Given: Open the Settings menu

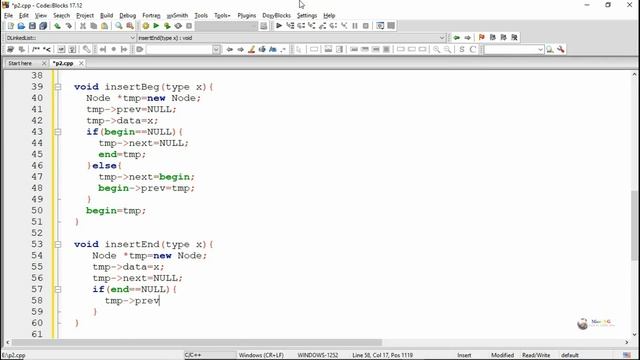Looking at the screenshot, I should click(307, 16).
